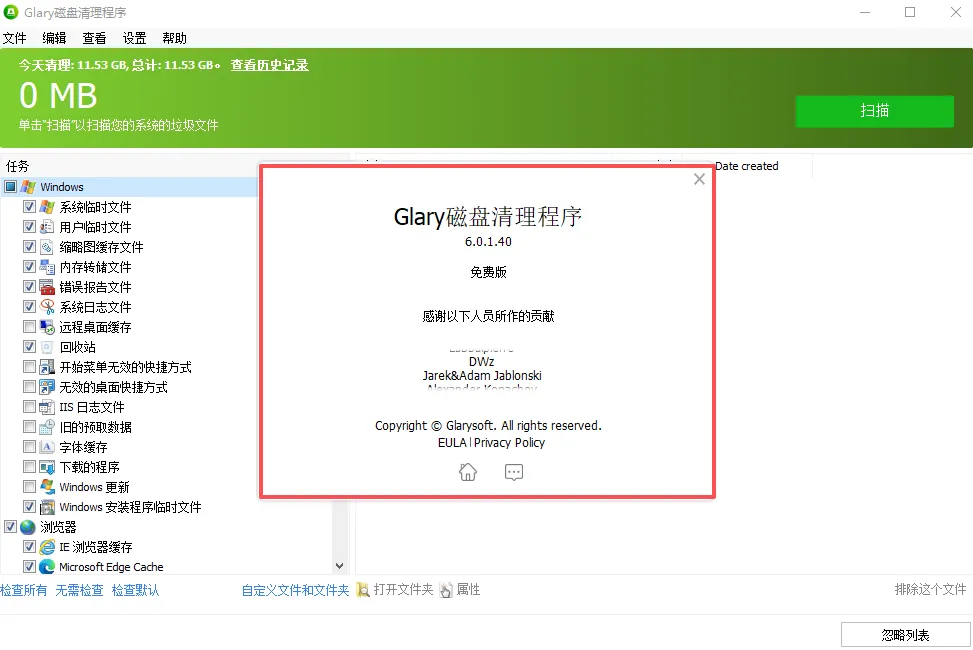Click the Windows 安装程序临时文件 icon
The image size is (973, 650).
pos(47,507)
